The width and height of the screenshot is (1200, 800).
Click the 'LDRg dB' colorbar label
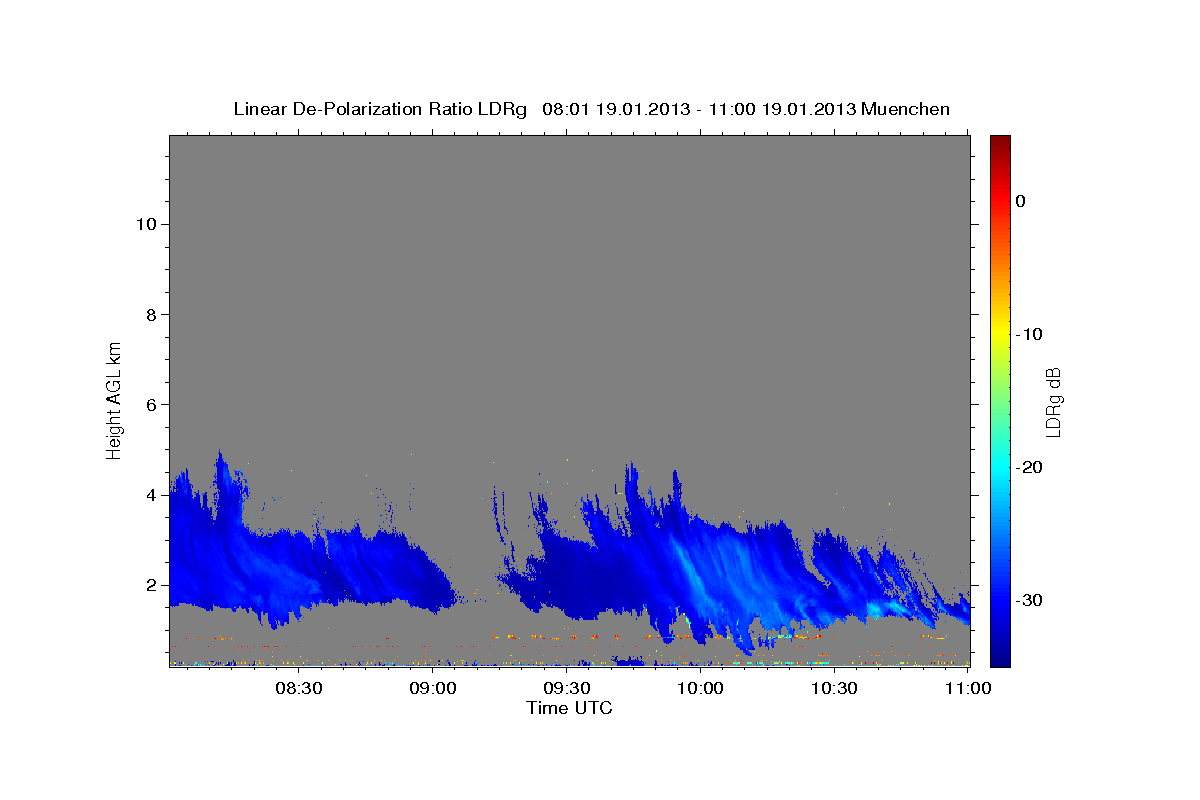coord(1053,400)
